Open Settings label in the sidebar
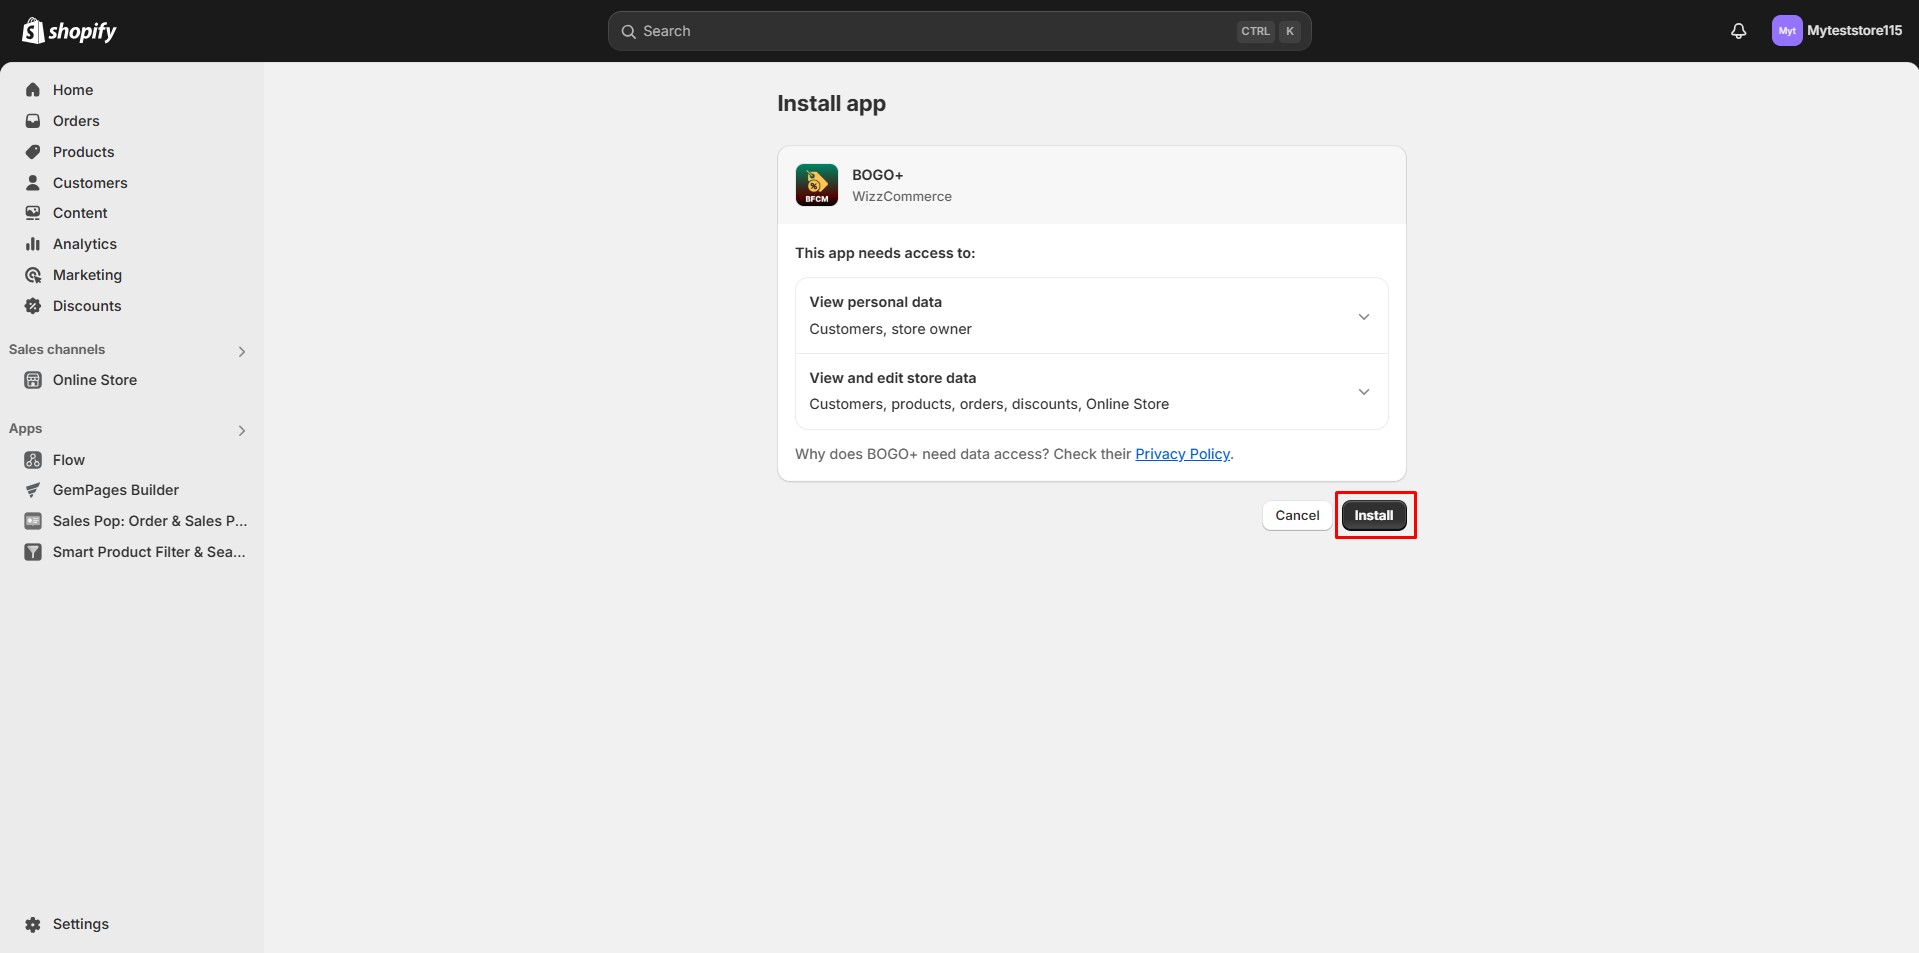The image size is (1919, 953). pos(81,924)
